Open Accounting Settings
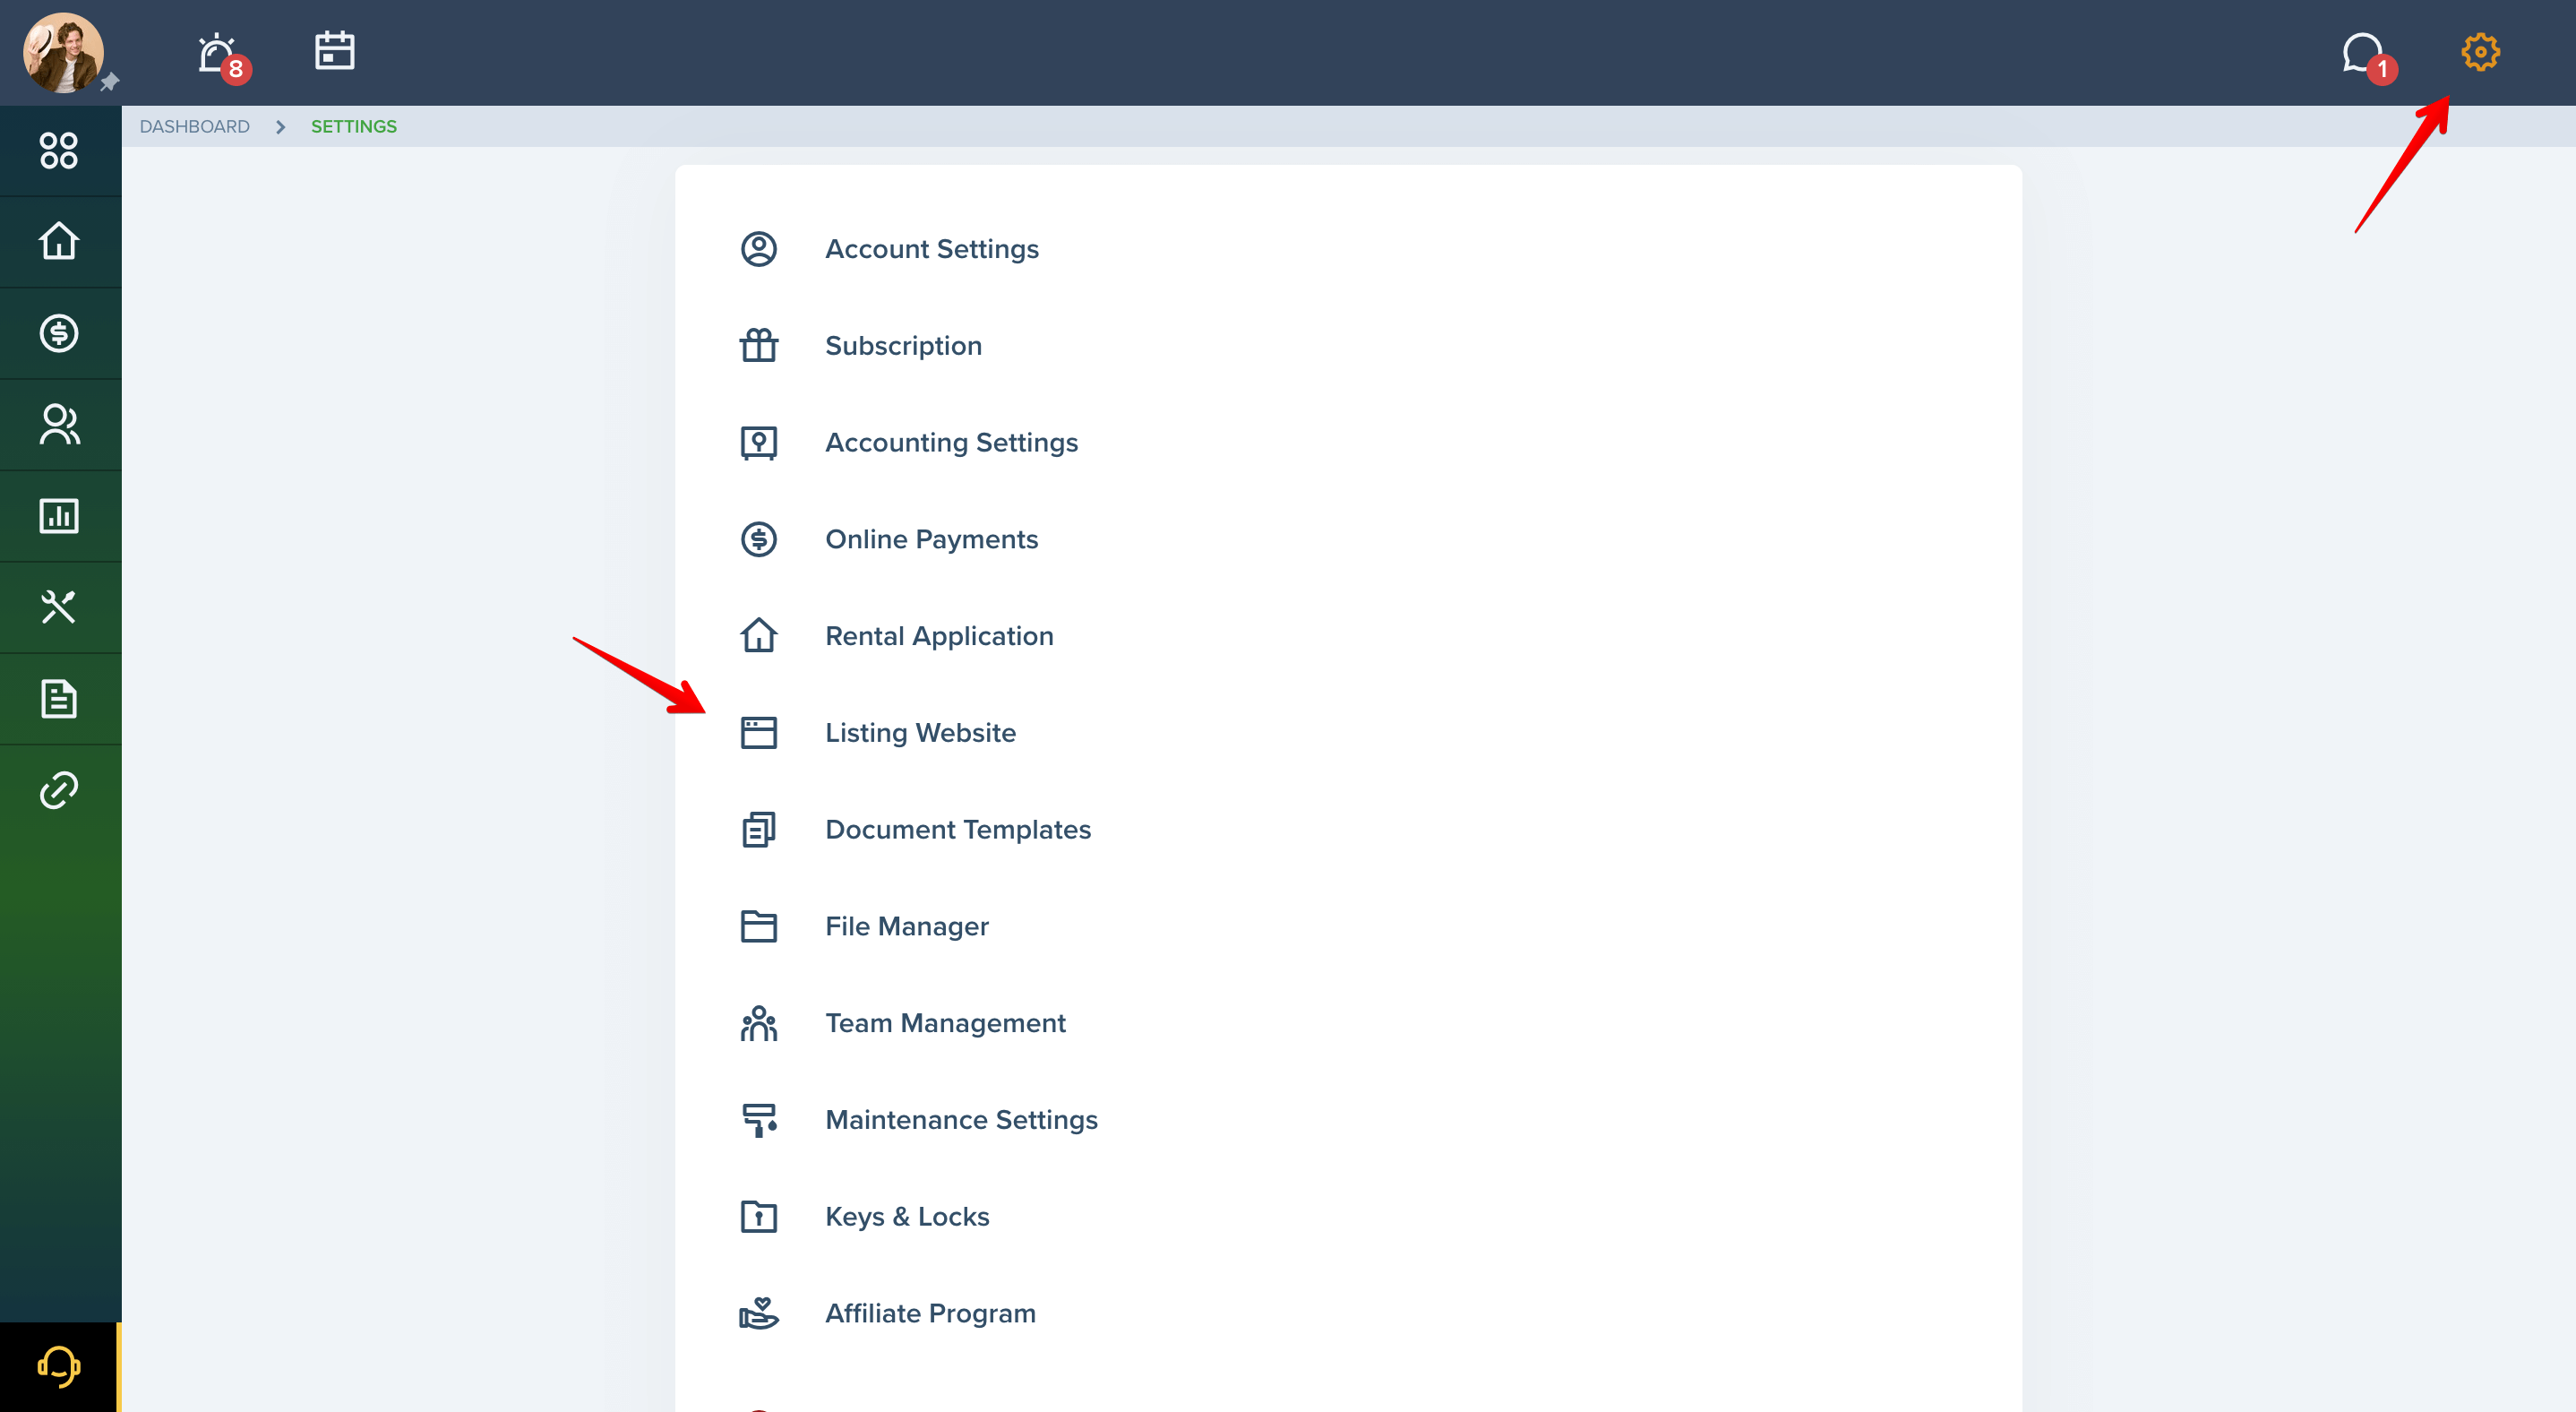The height and width of the screenshot is (1412, 2576). (x=951, y=443)
